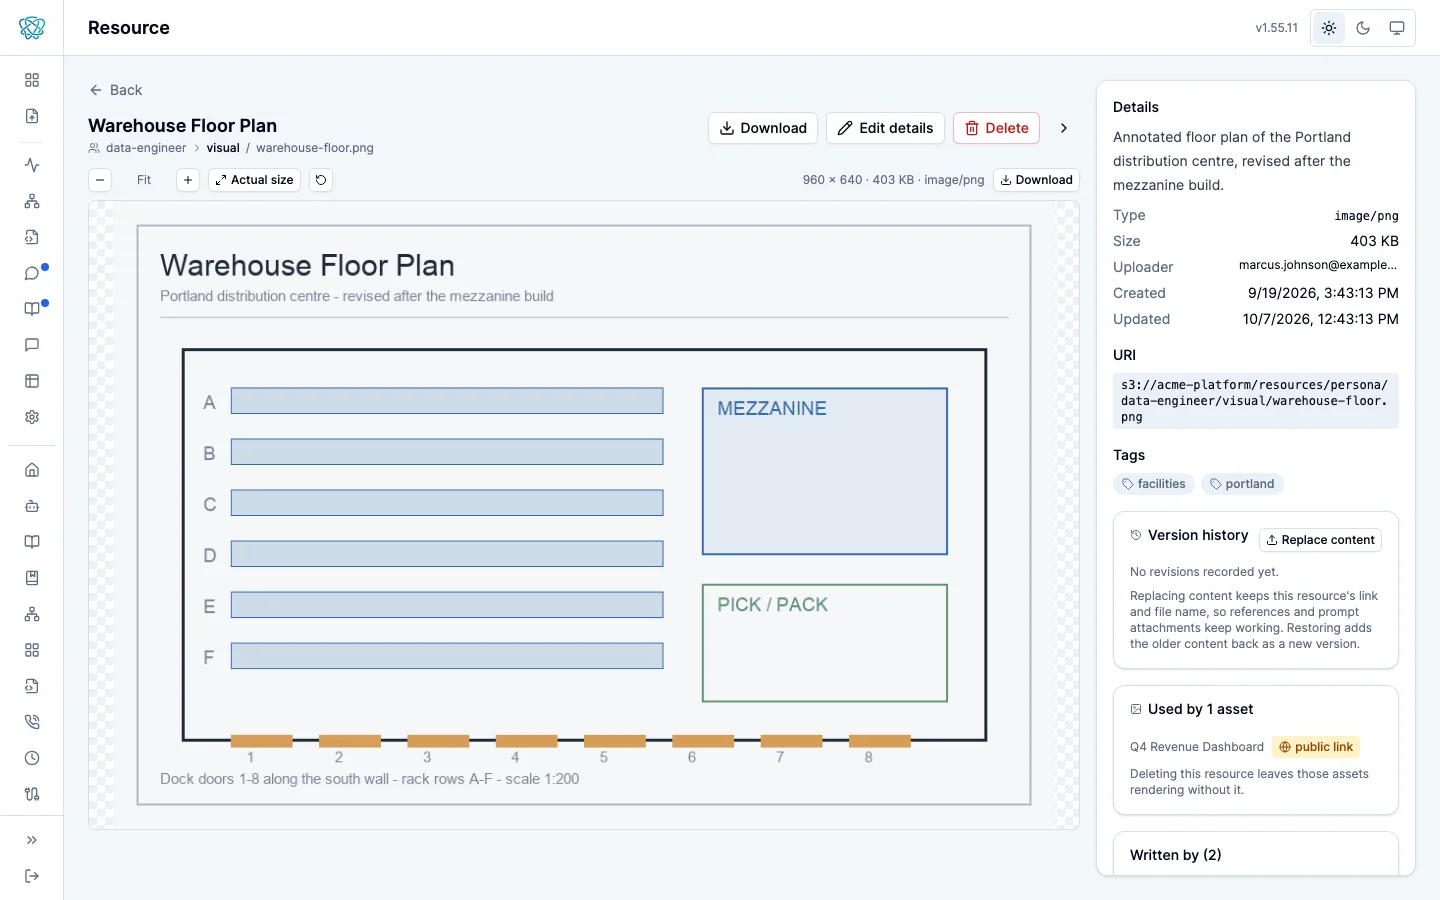This screenshot has height=900, width=1440.
Task: Click the warehouse floor plan image preview
Action: click(584, 515)
